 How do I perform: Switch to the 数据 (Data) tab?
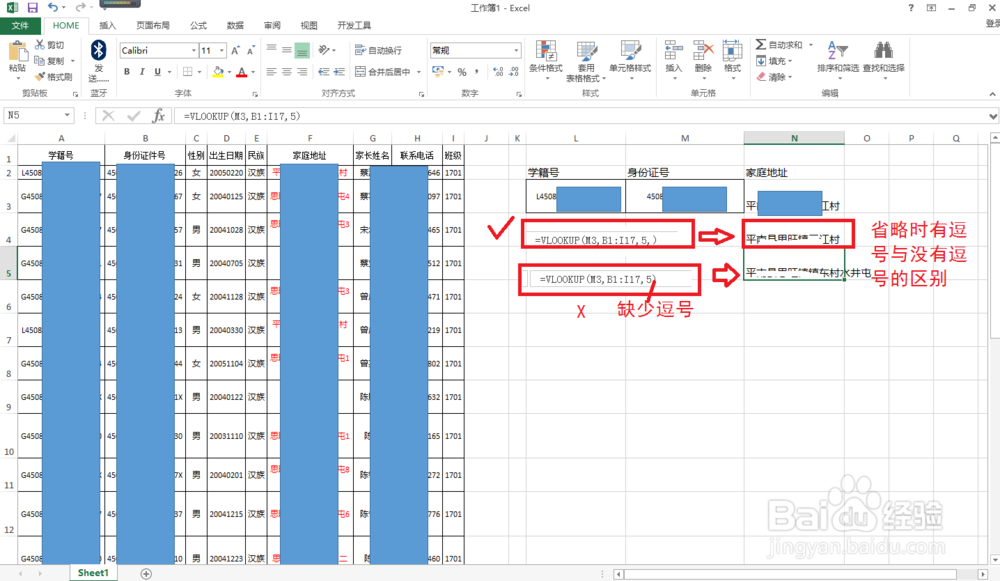pyautogui.click(x=235, y=26)
